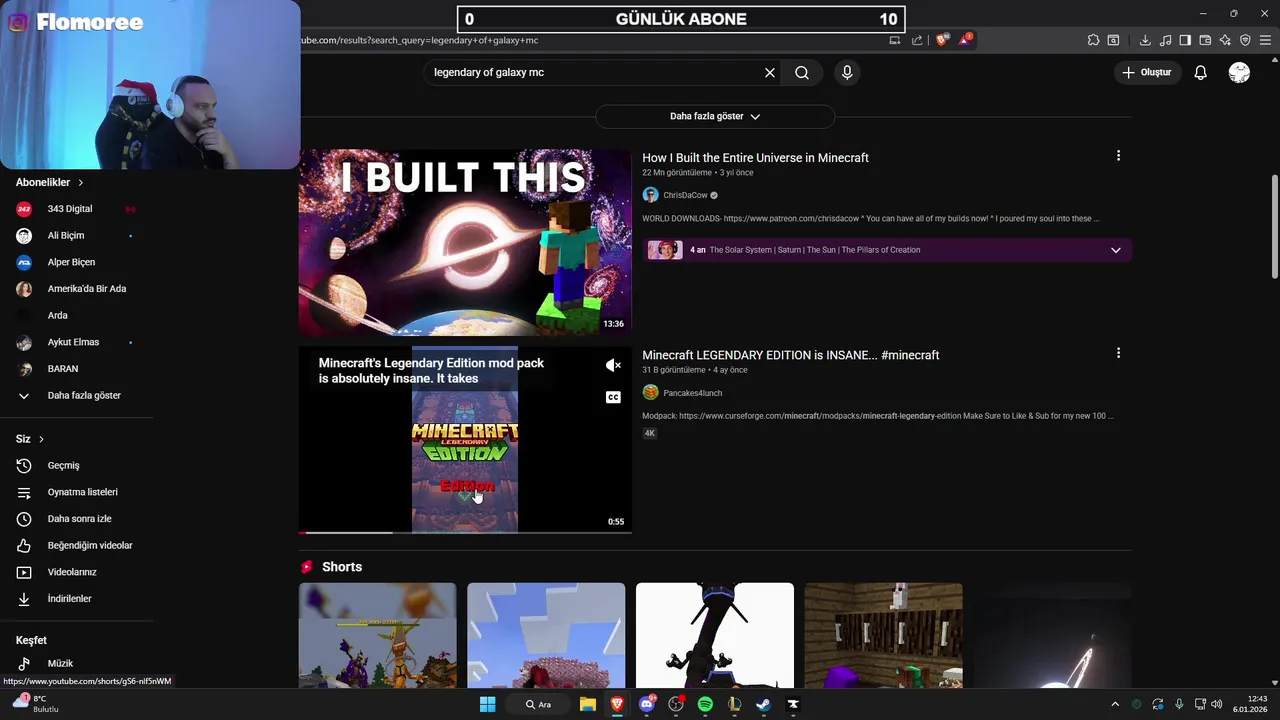Open the Arda channel
Image resolution: width=1280 pixels, height=720 pixels.
(77, 315)
